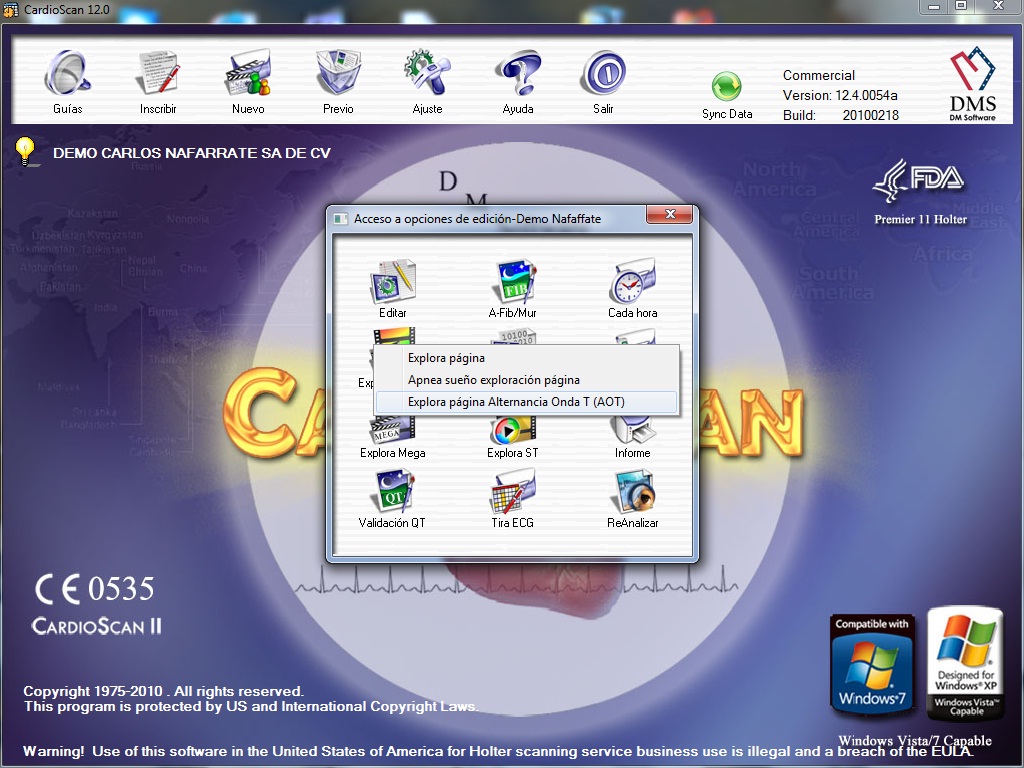The image size is (1024, 768).
Task: Open Ajuste settings icon
Action: pos(427,73)
